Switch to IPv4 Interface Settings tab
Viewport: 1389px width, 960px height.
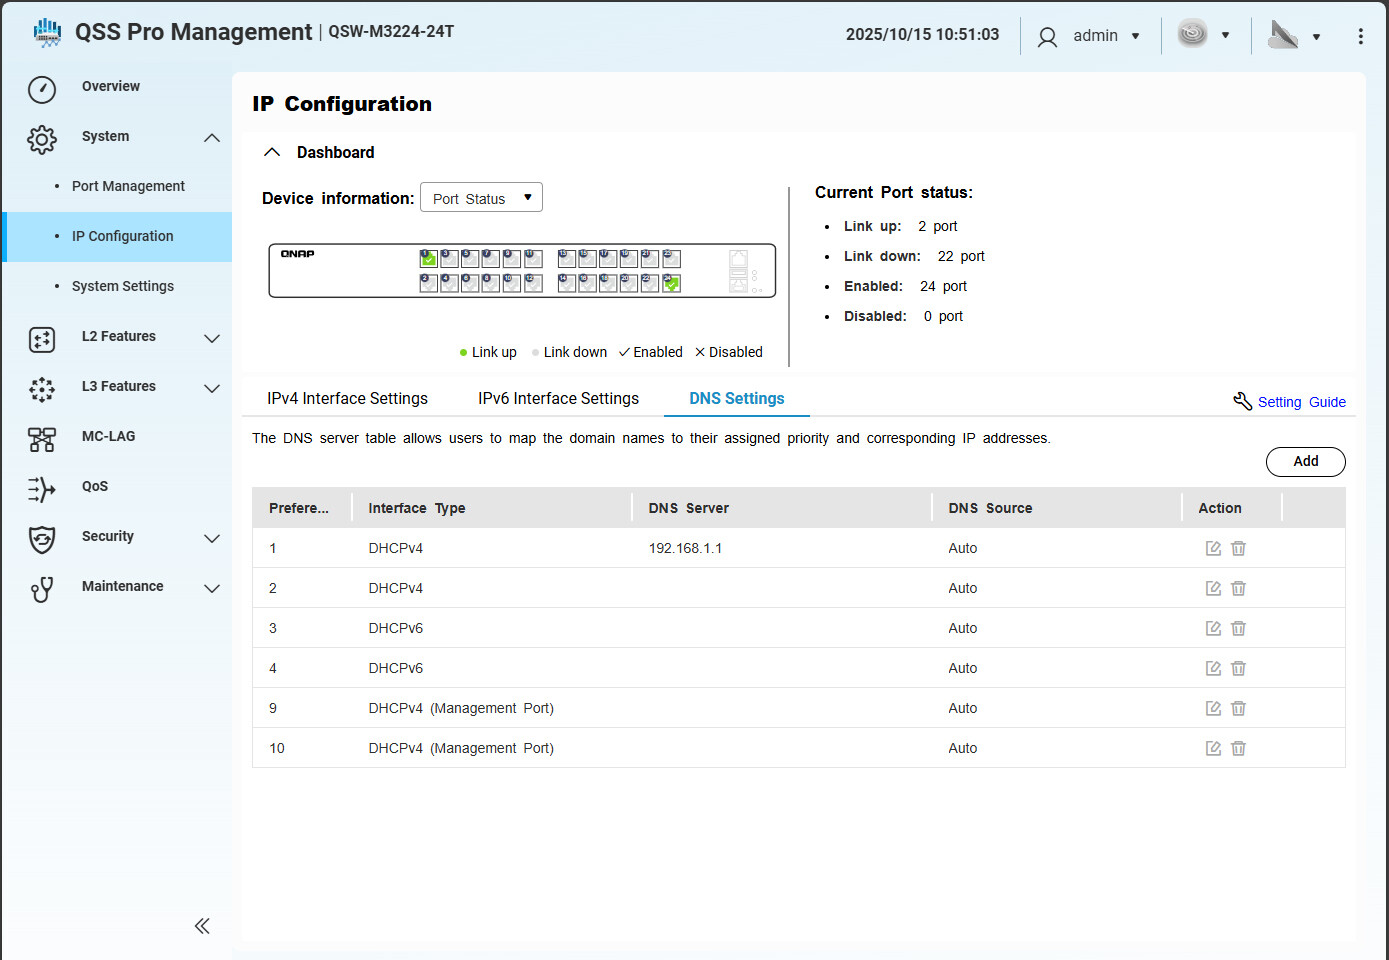347,398
